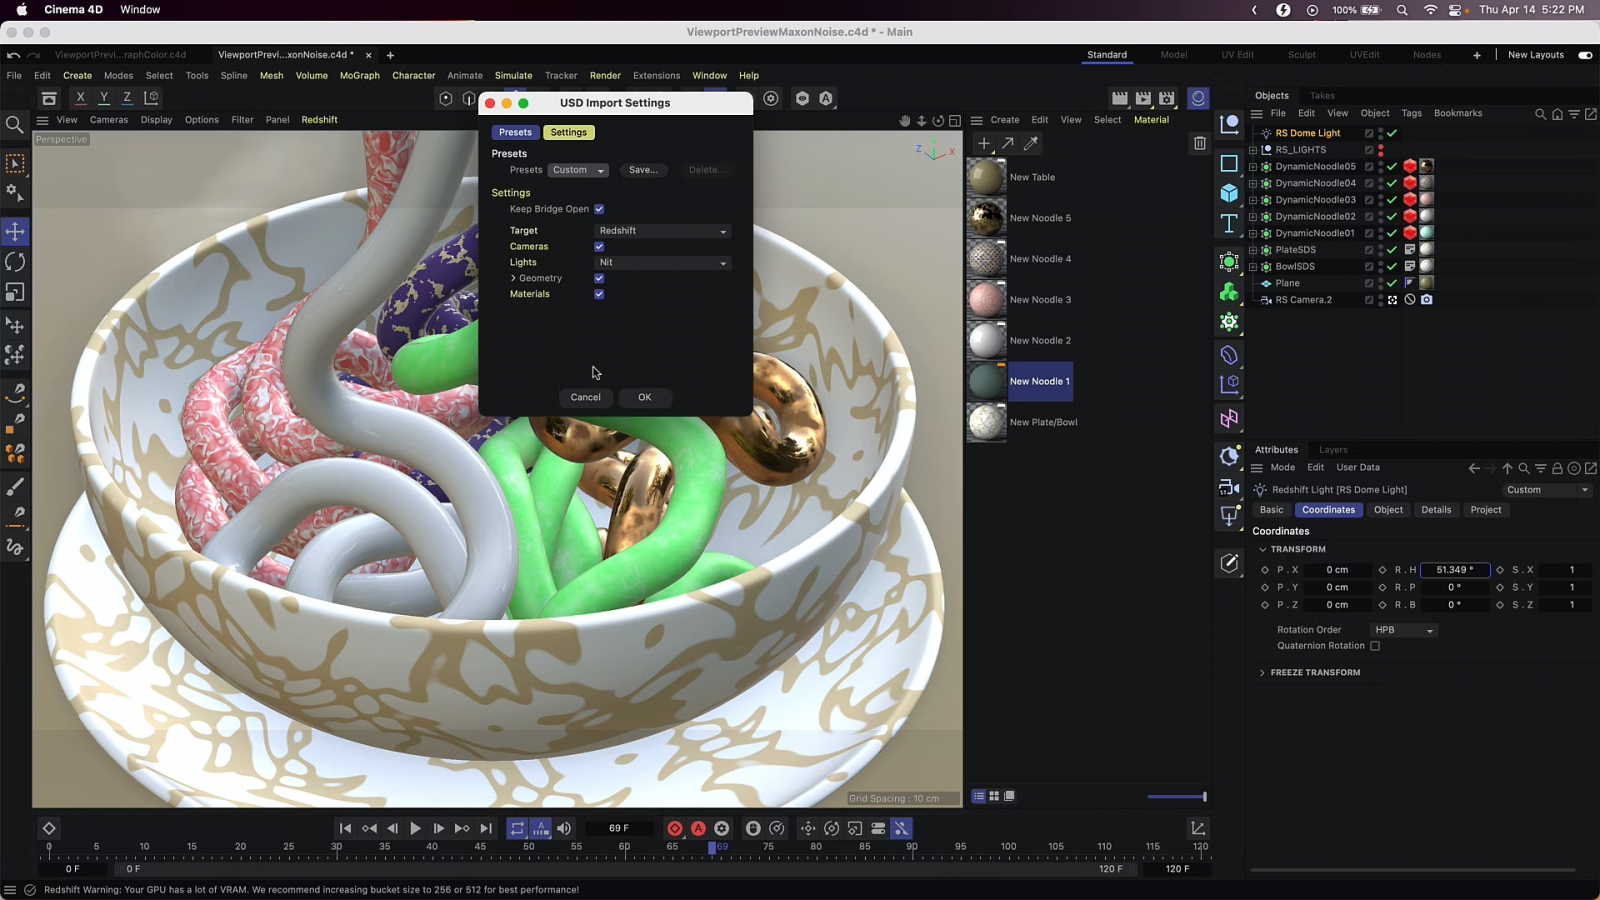Toggle Z axis lock icon
Screen dimensions: 1600x900
[127, 98]
